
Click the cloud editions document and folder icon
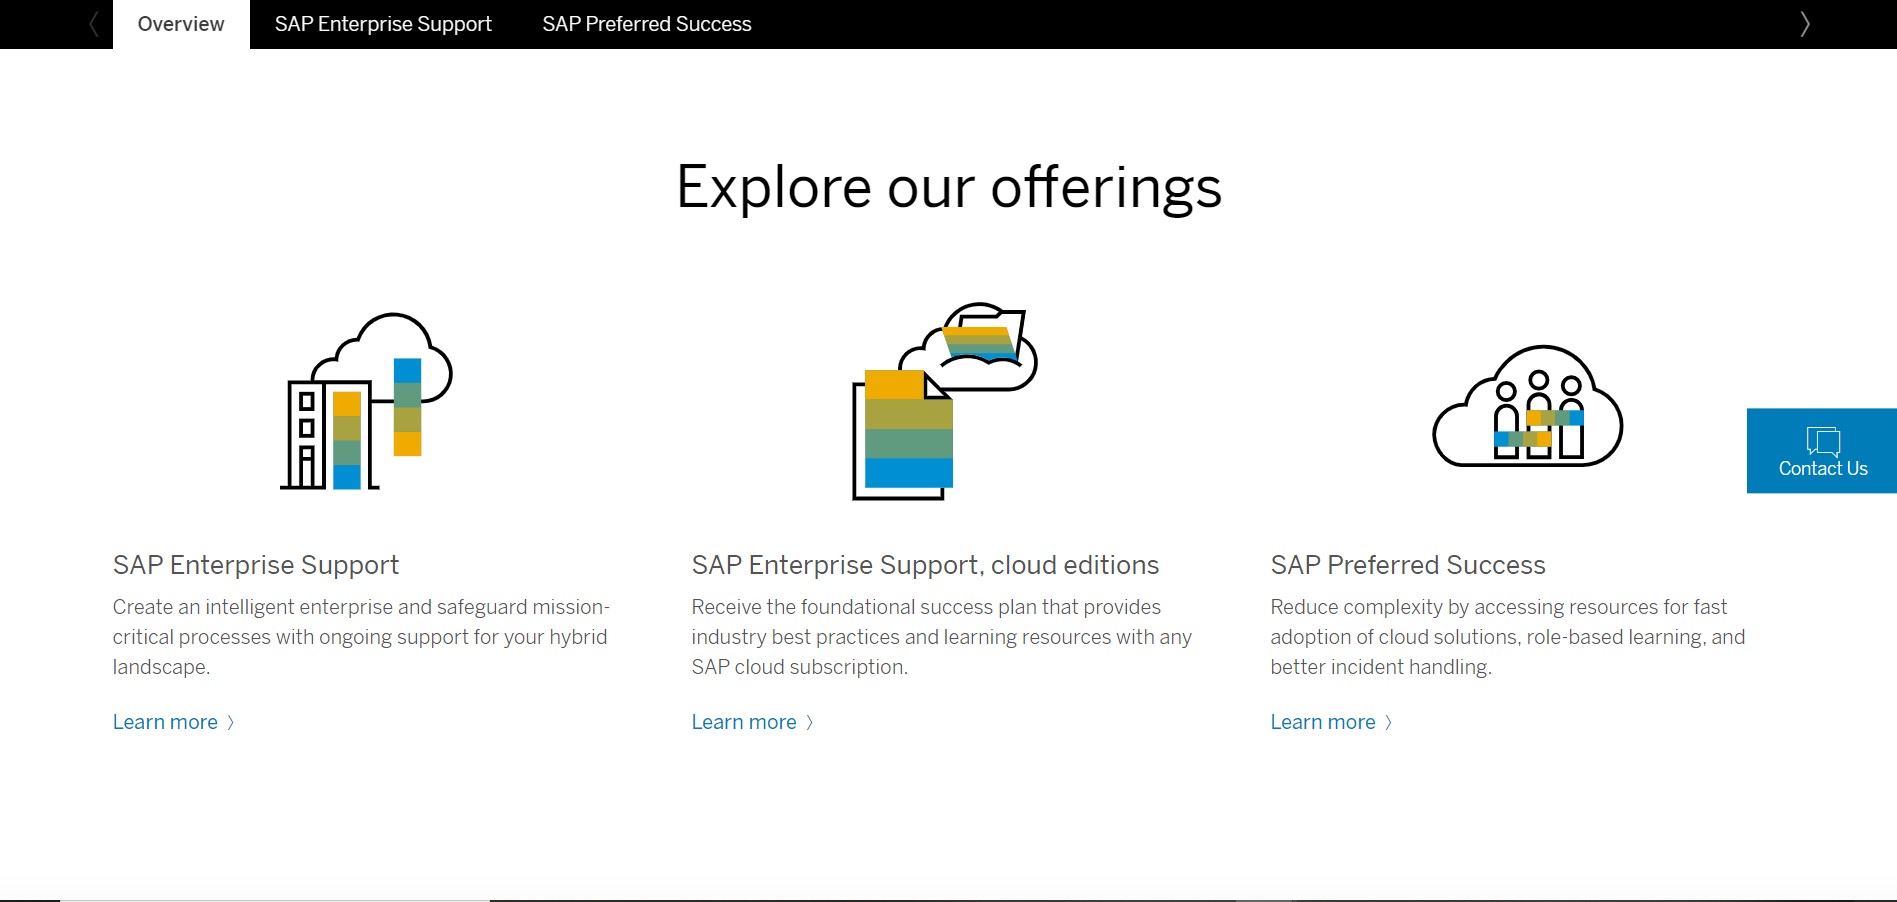click(x=945, y=401)
